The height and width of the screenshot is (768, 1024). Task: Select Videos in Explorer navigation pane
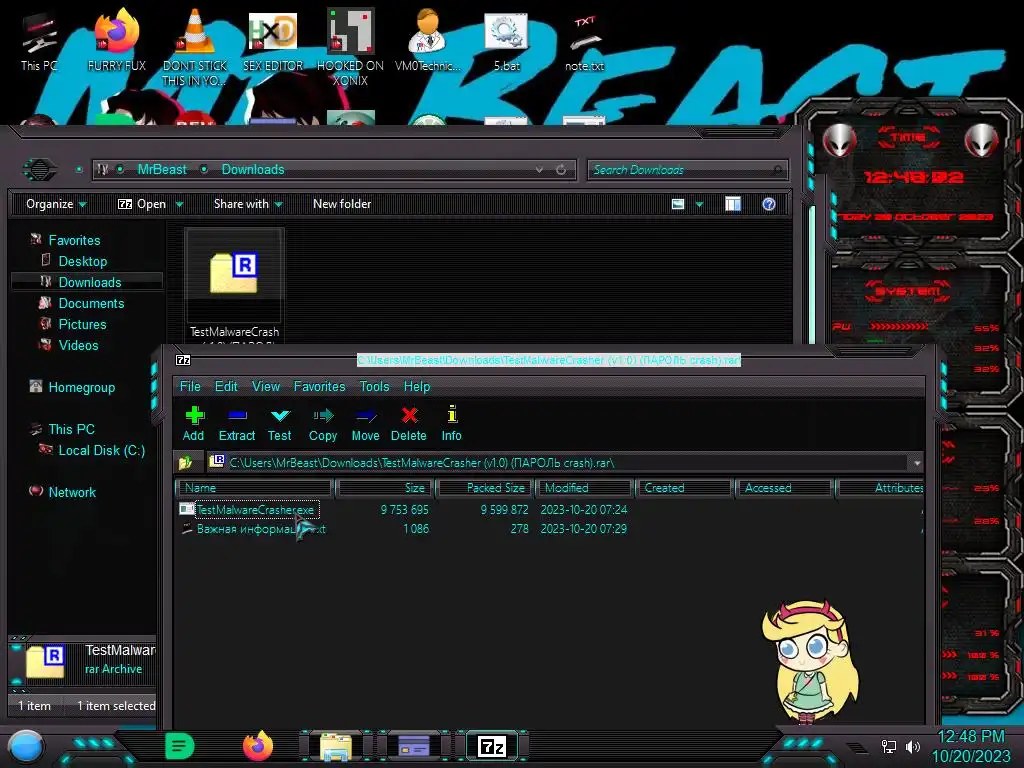point(78,345)
